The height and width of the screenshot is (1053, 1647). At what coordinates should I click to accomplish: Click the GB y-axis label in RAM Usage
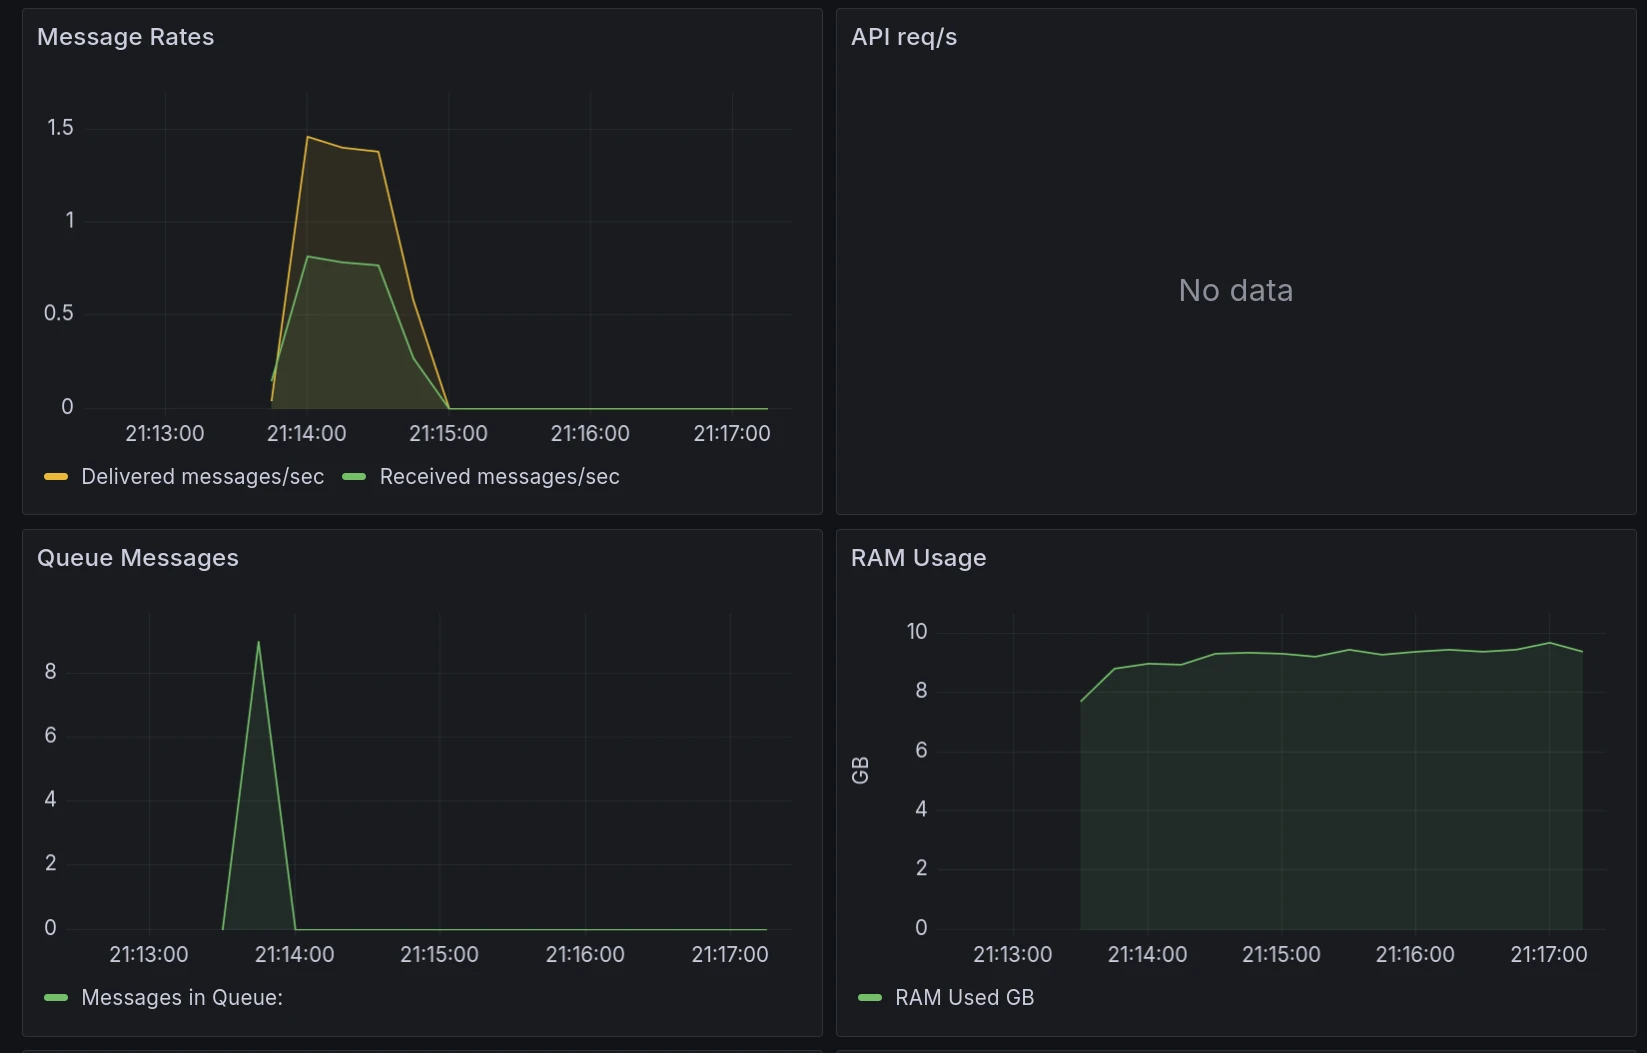pos(860,771)
